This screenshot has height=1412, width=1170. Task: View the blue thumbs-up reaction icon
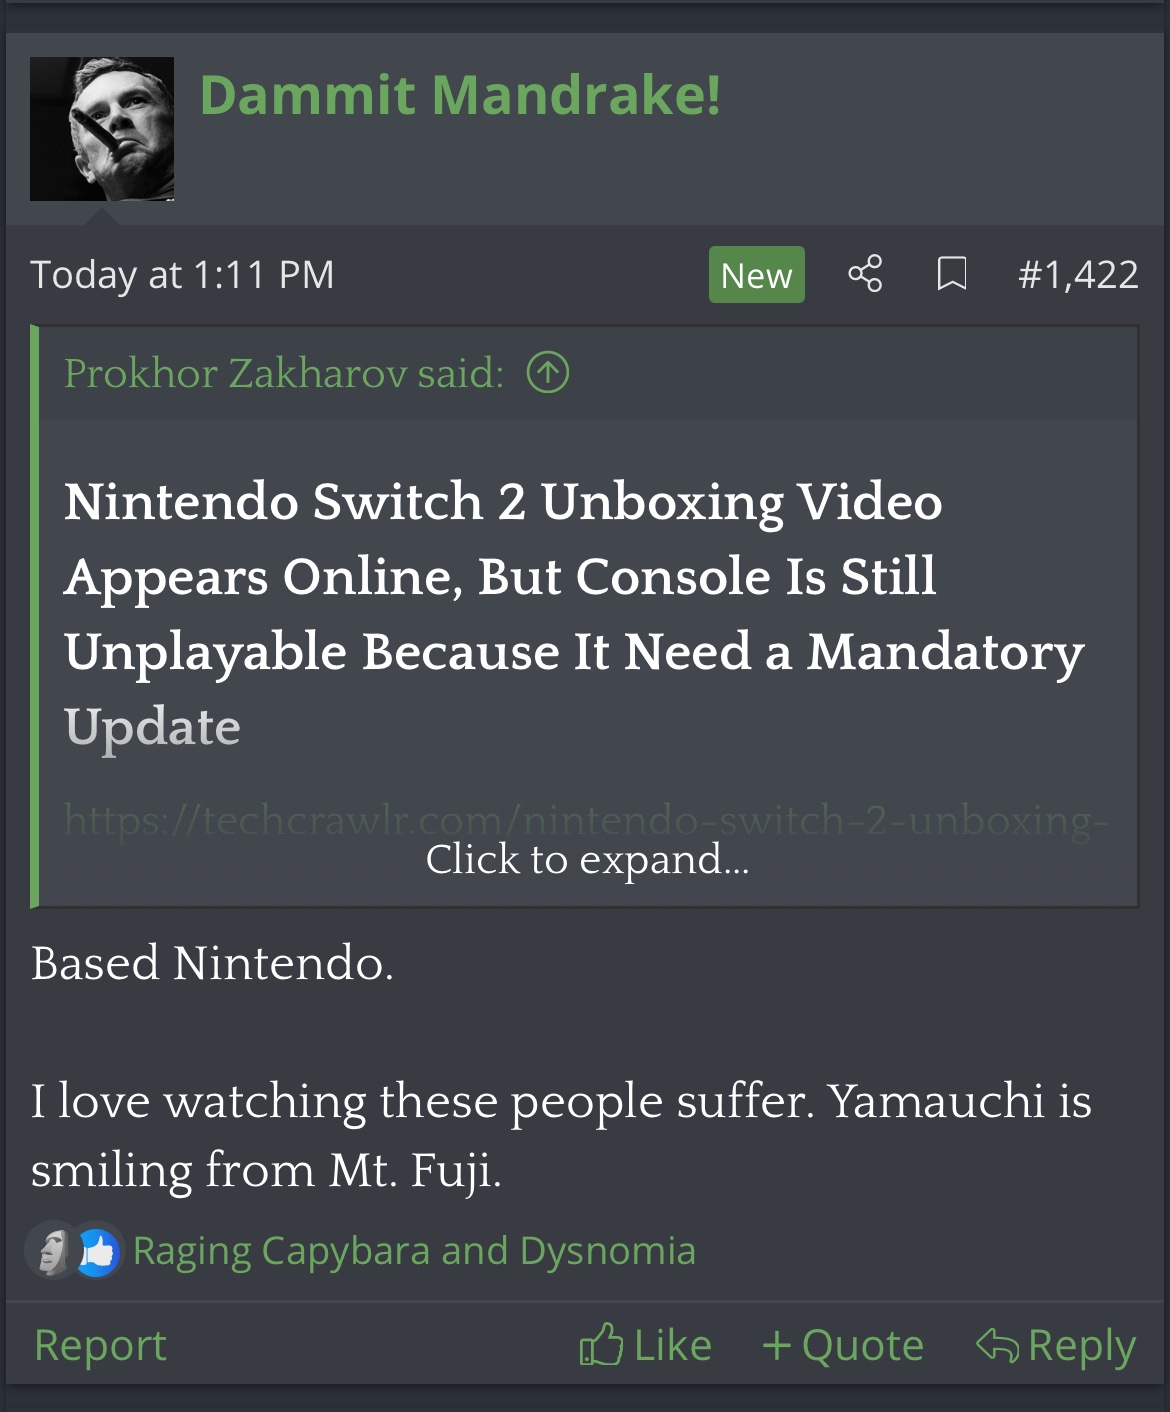point(97,1251)
